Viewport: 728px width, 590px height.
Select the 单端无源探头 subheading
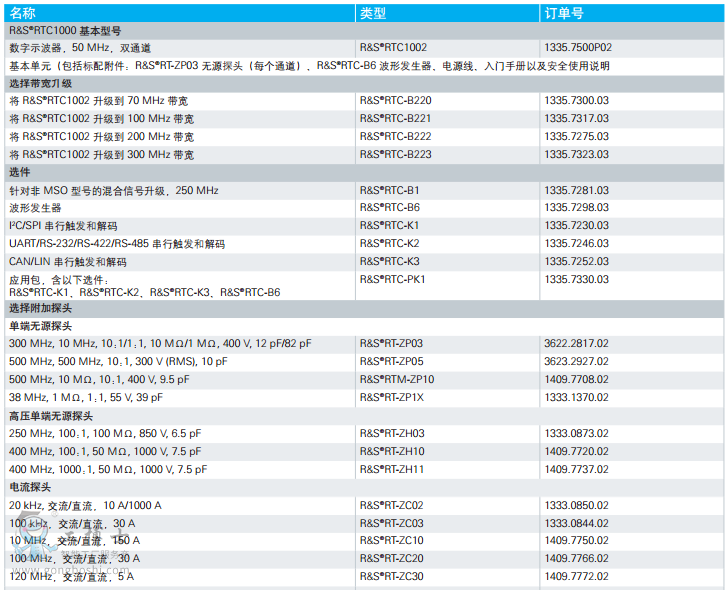point(41,326)
